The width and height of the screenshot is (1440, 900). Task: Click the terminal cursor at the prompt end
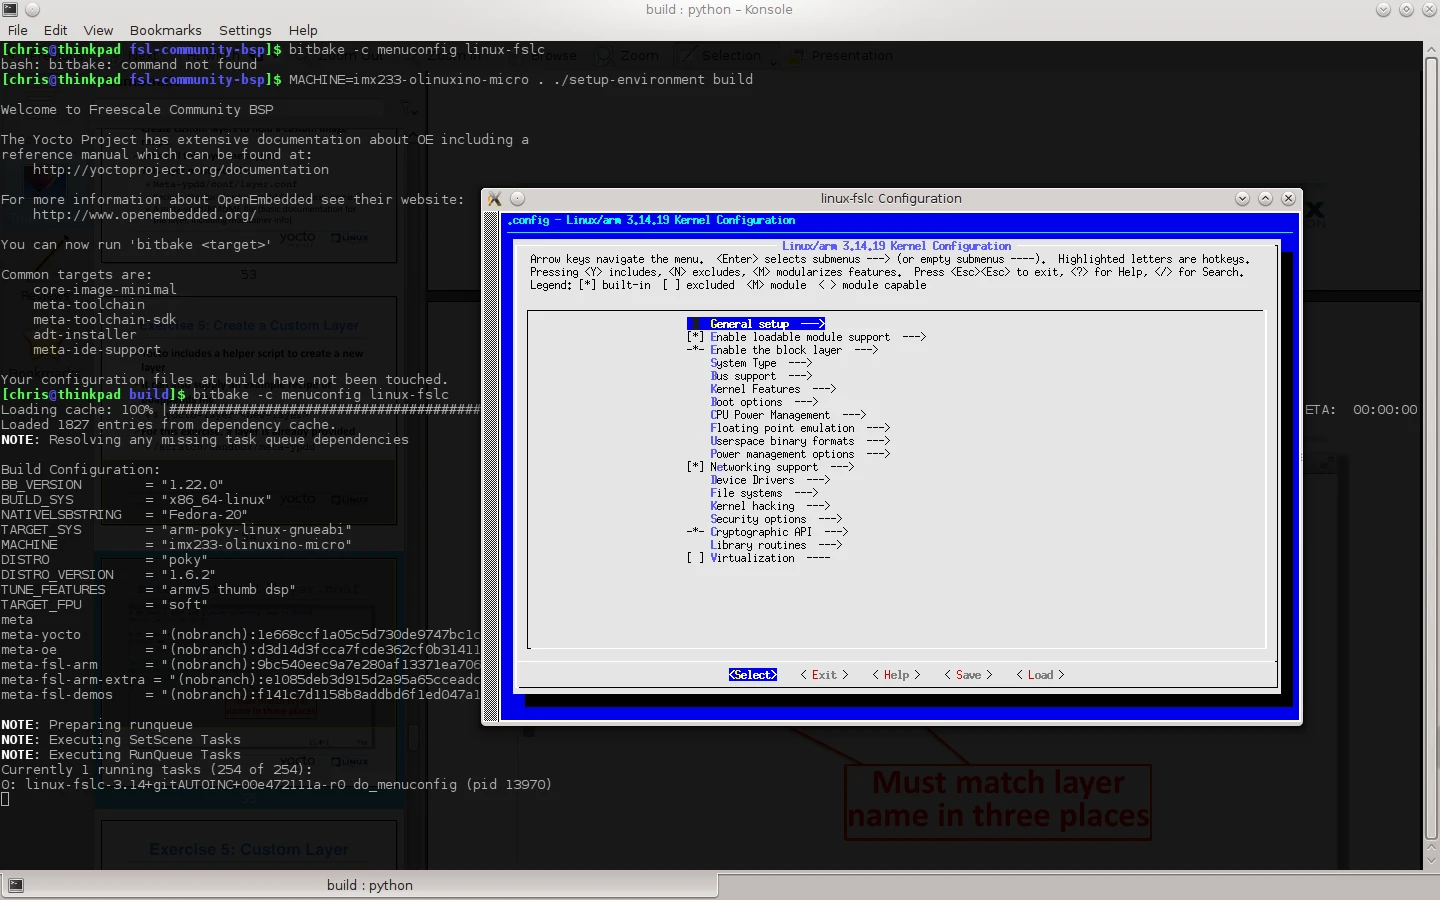point(5,799)
